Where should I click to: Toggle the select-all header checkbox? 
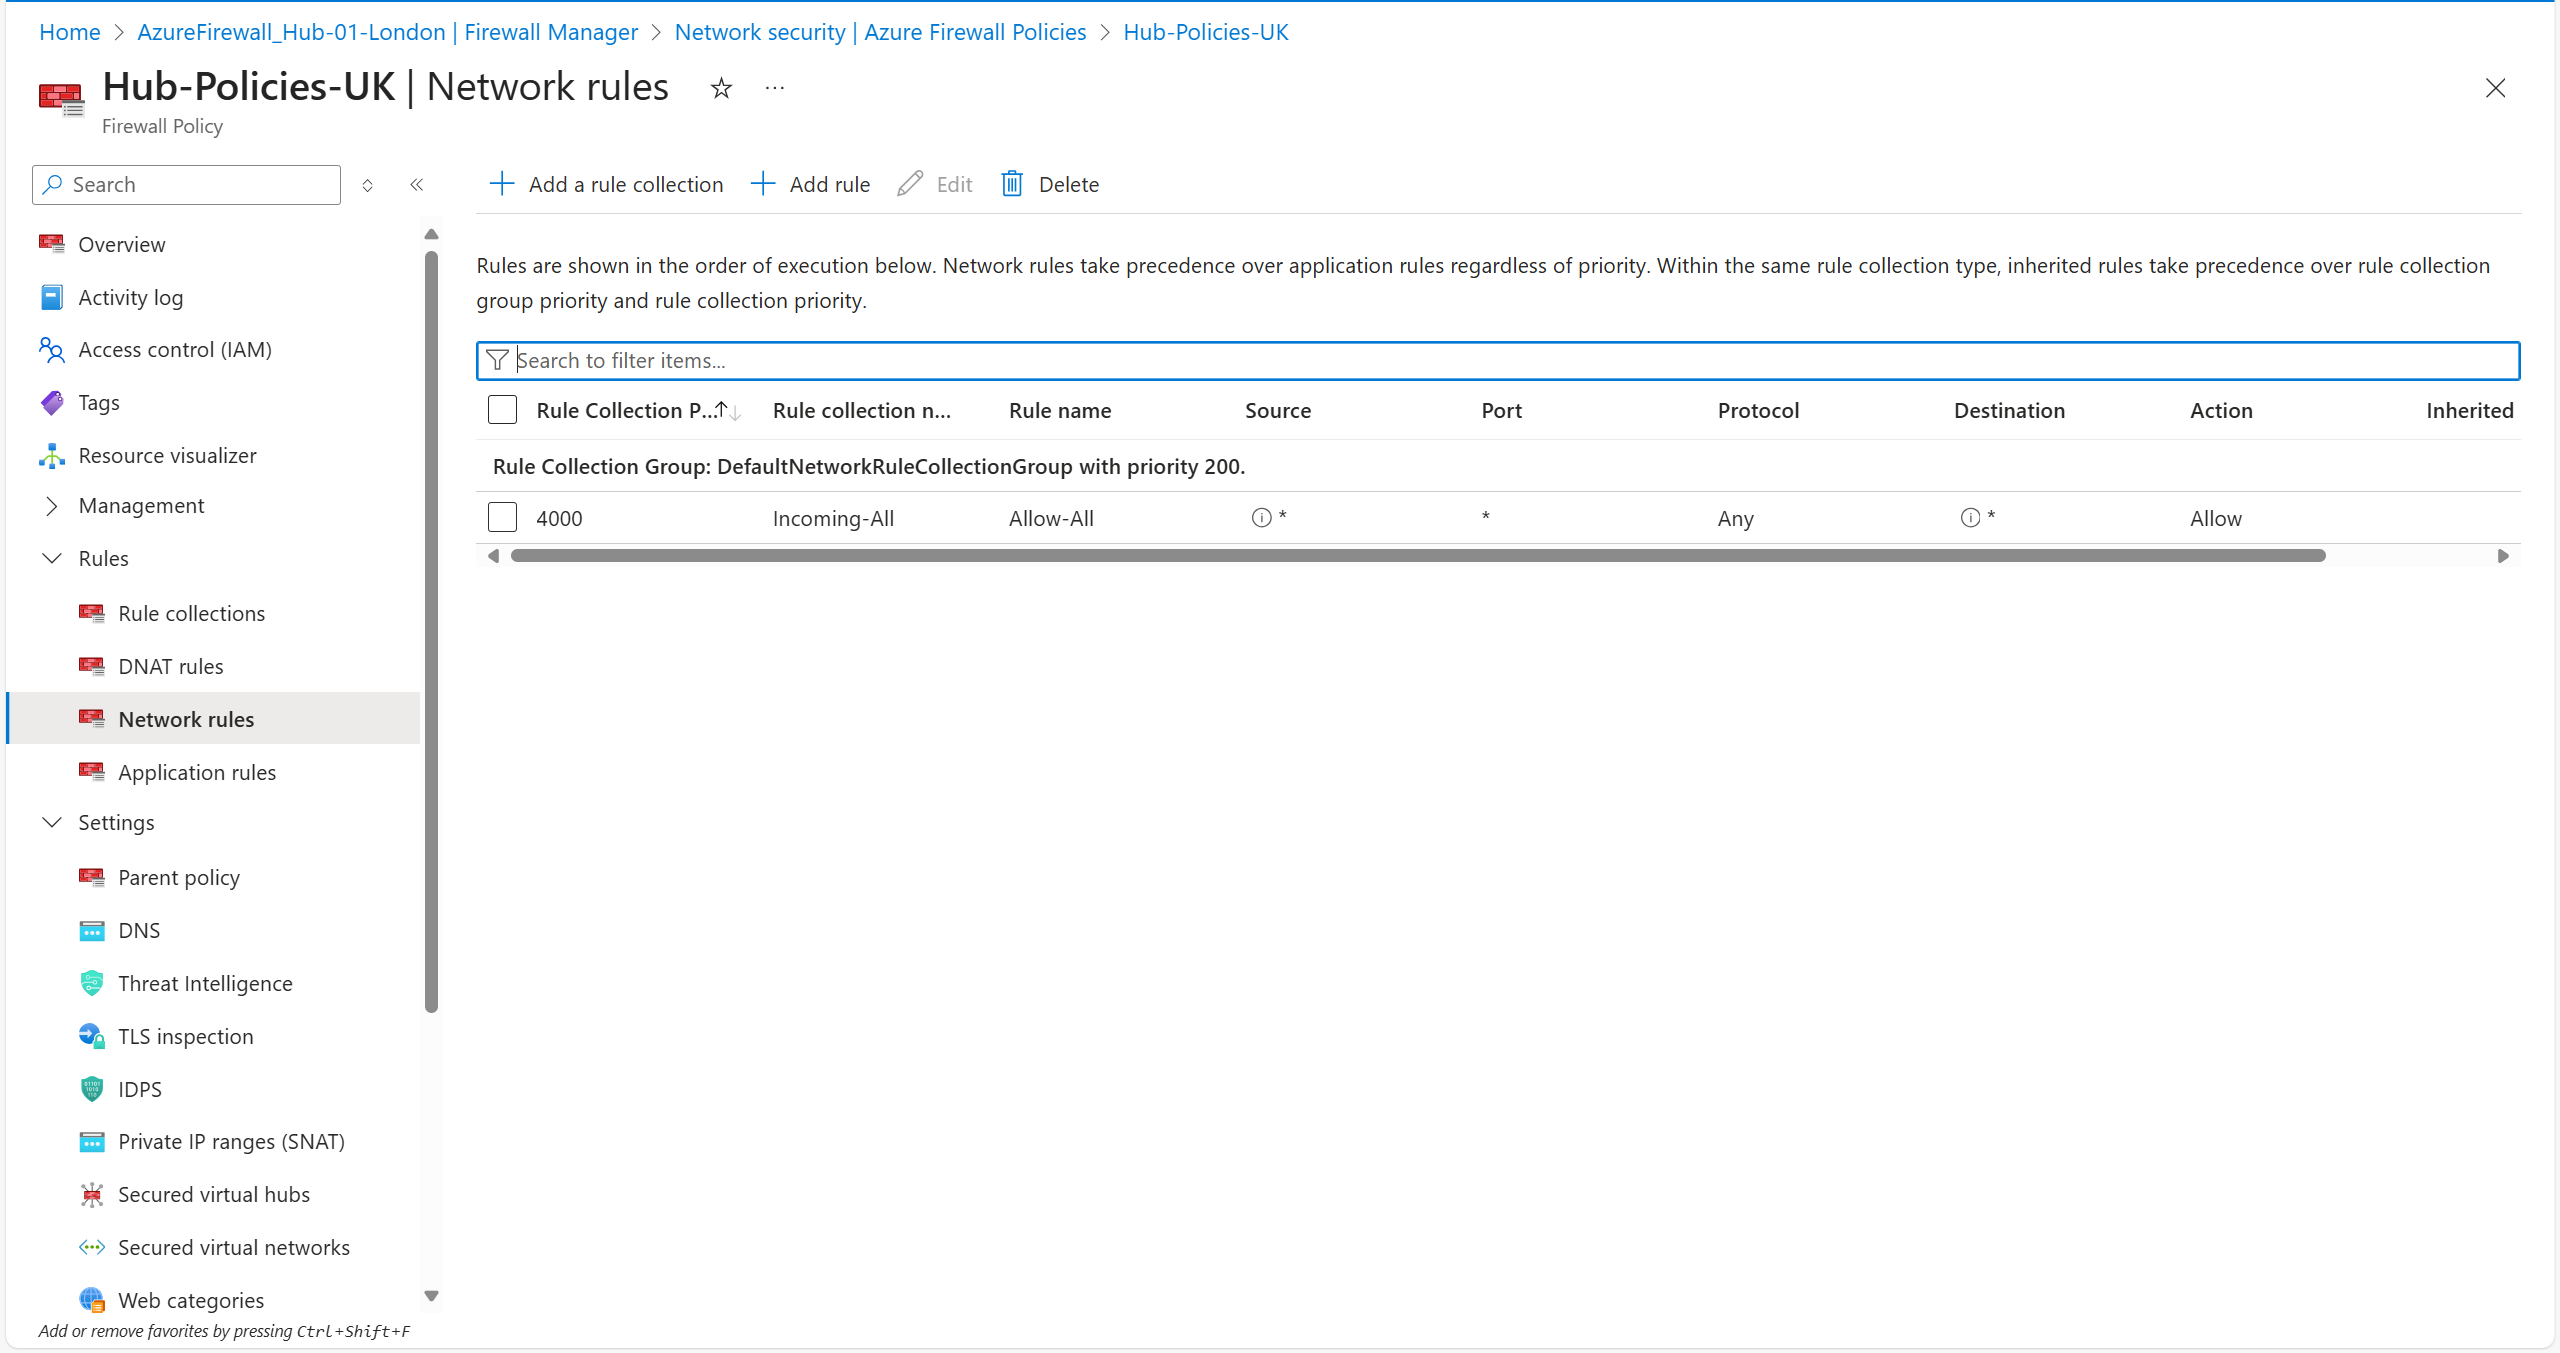(x=502, y=410)
